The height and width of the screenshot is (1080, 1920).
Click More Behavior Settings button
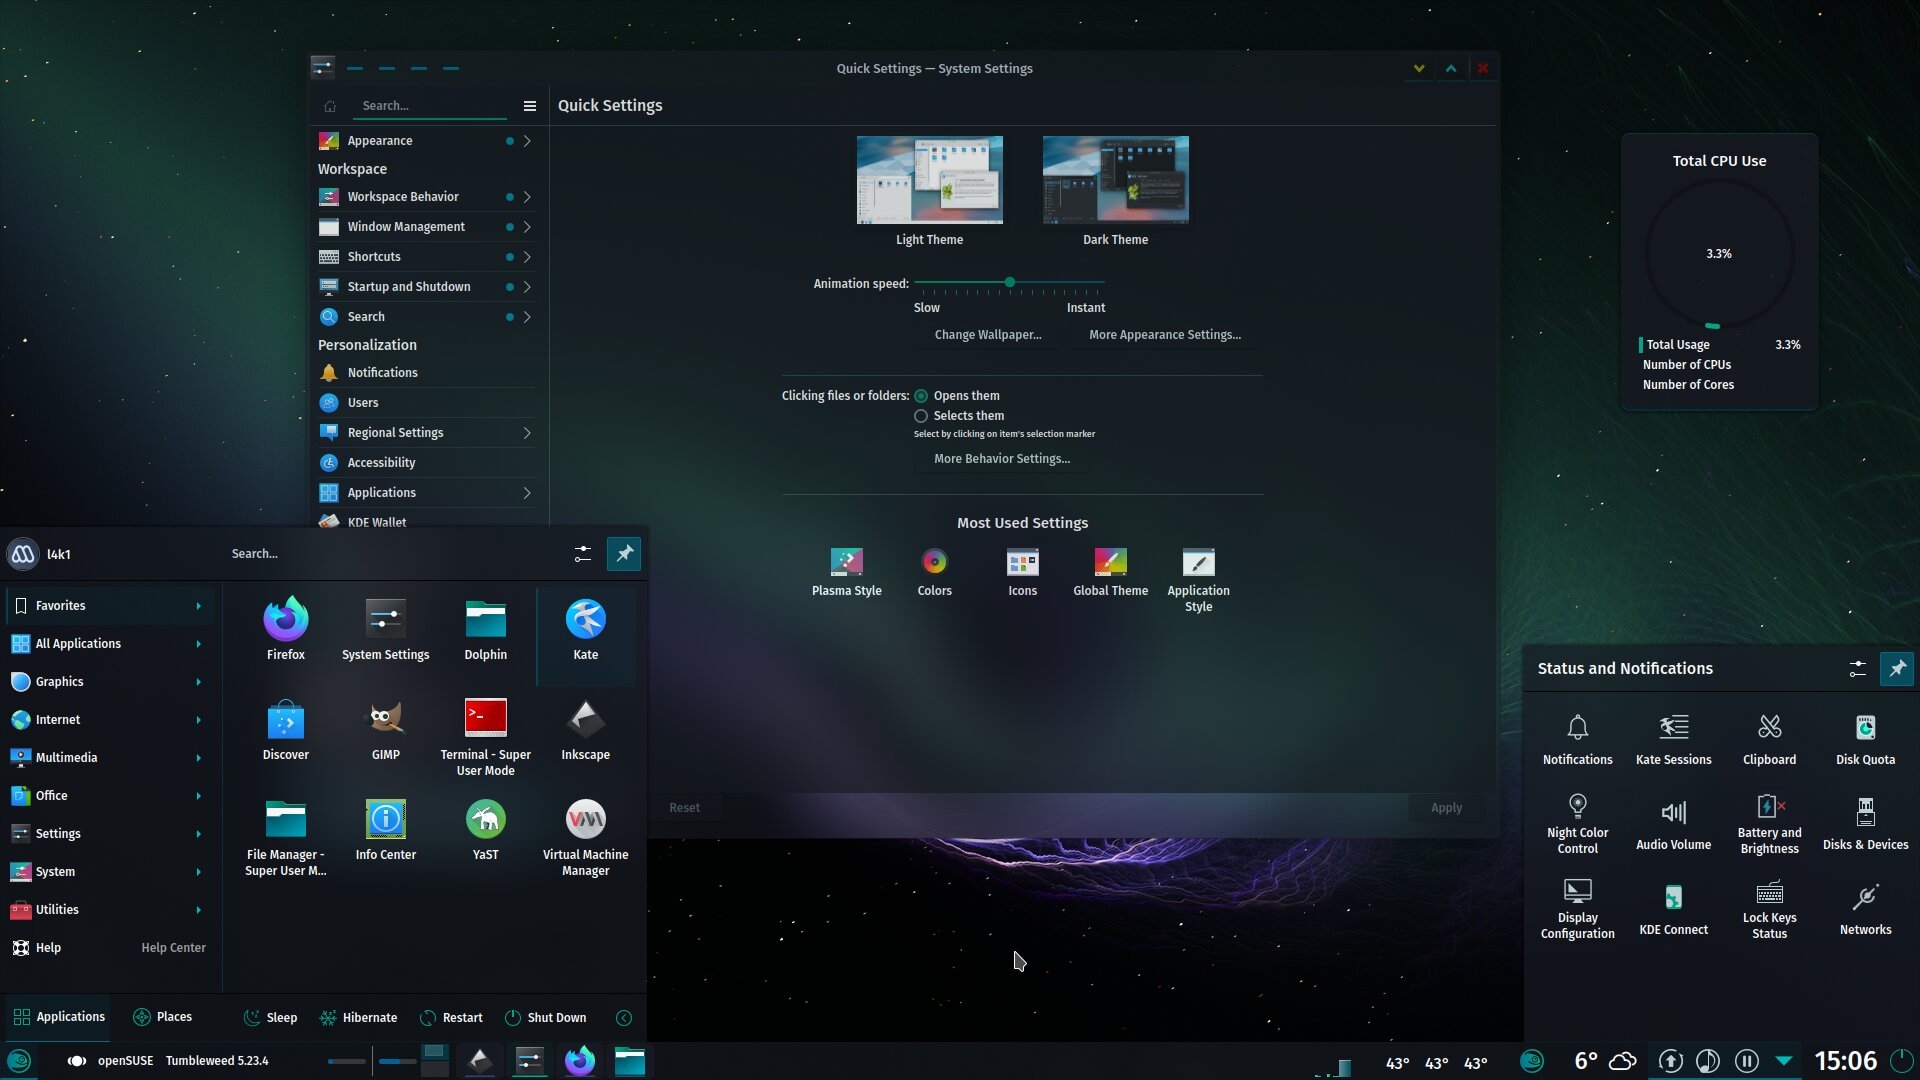(x=1002, y=459)
